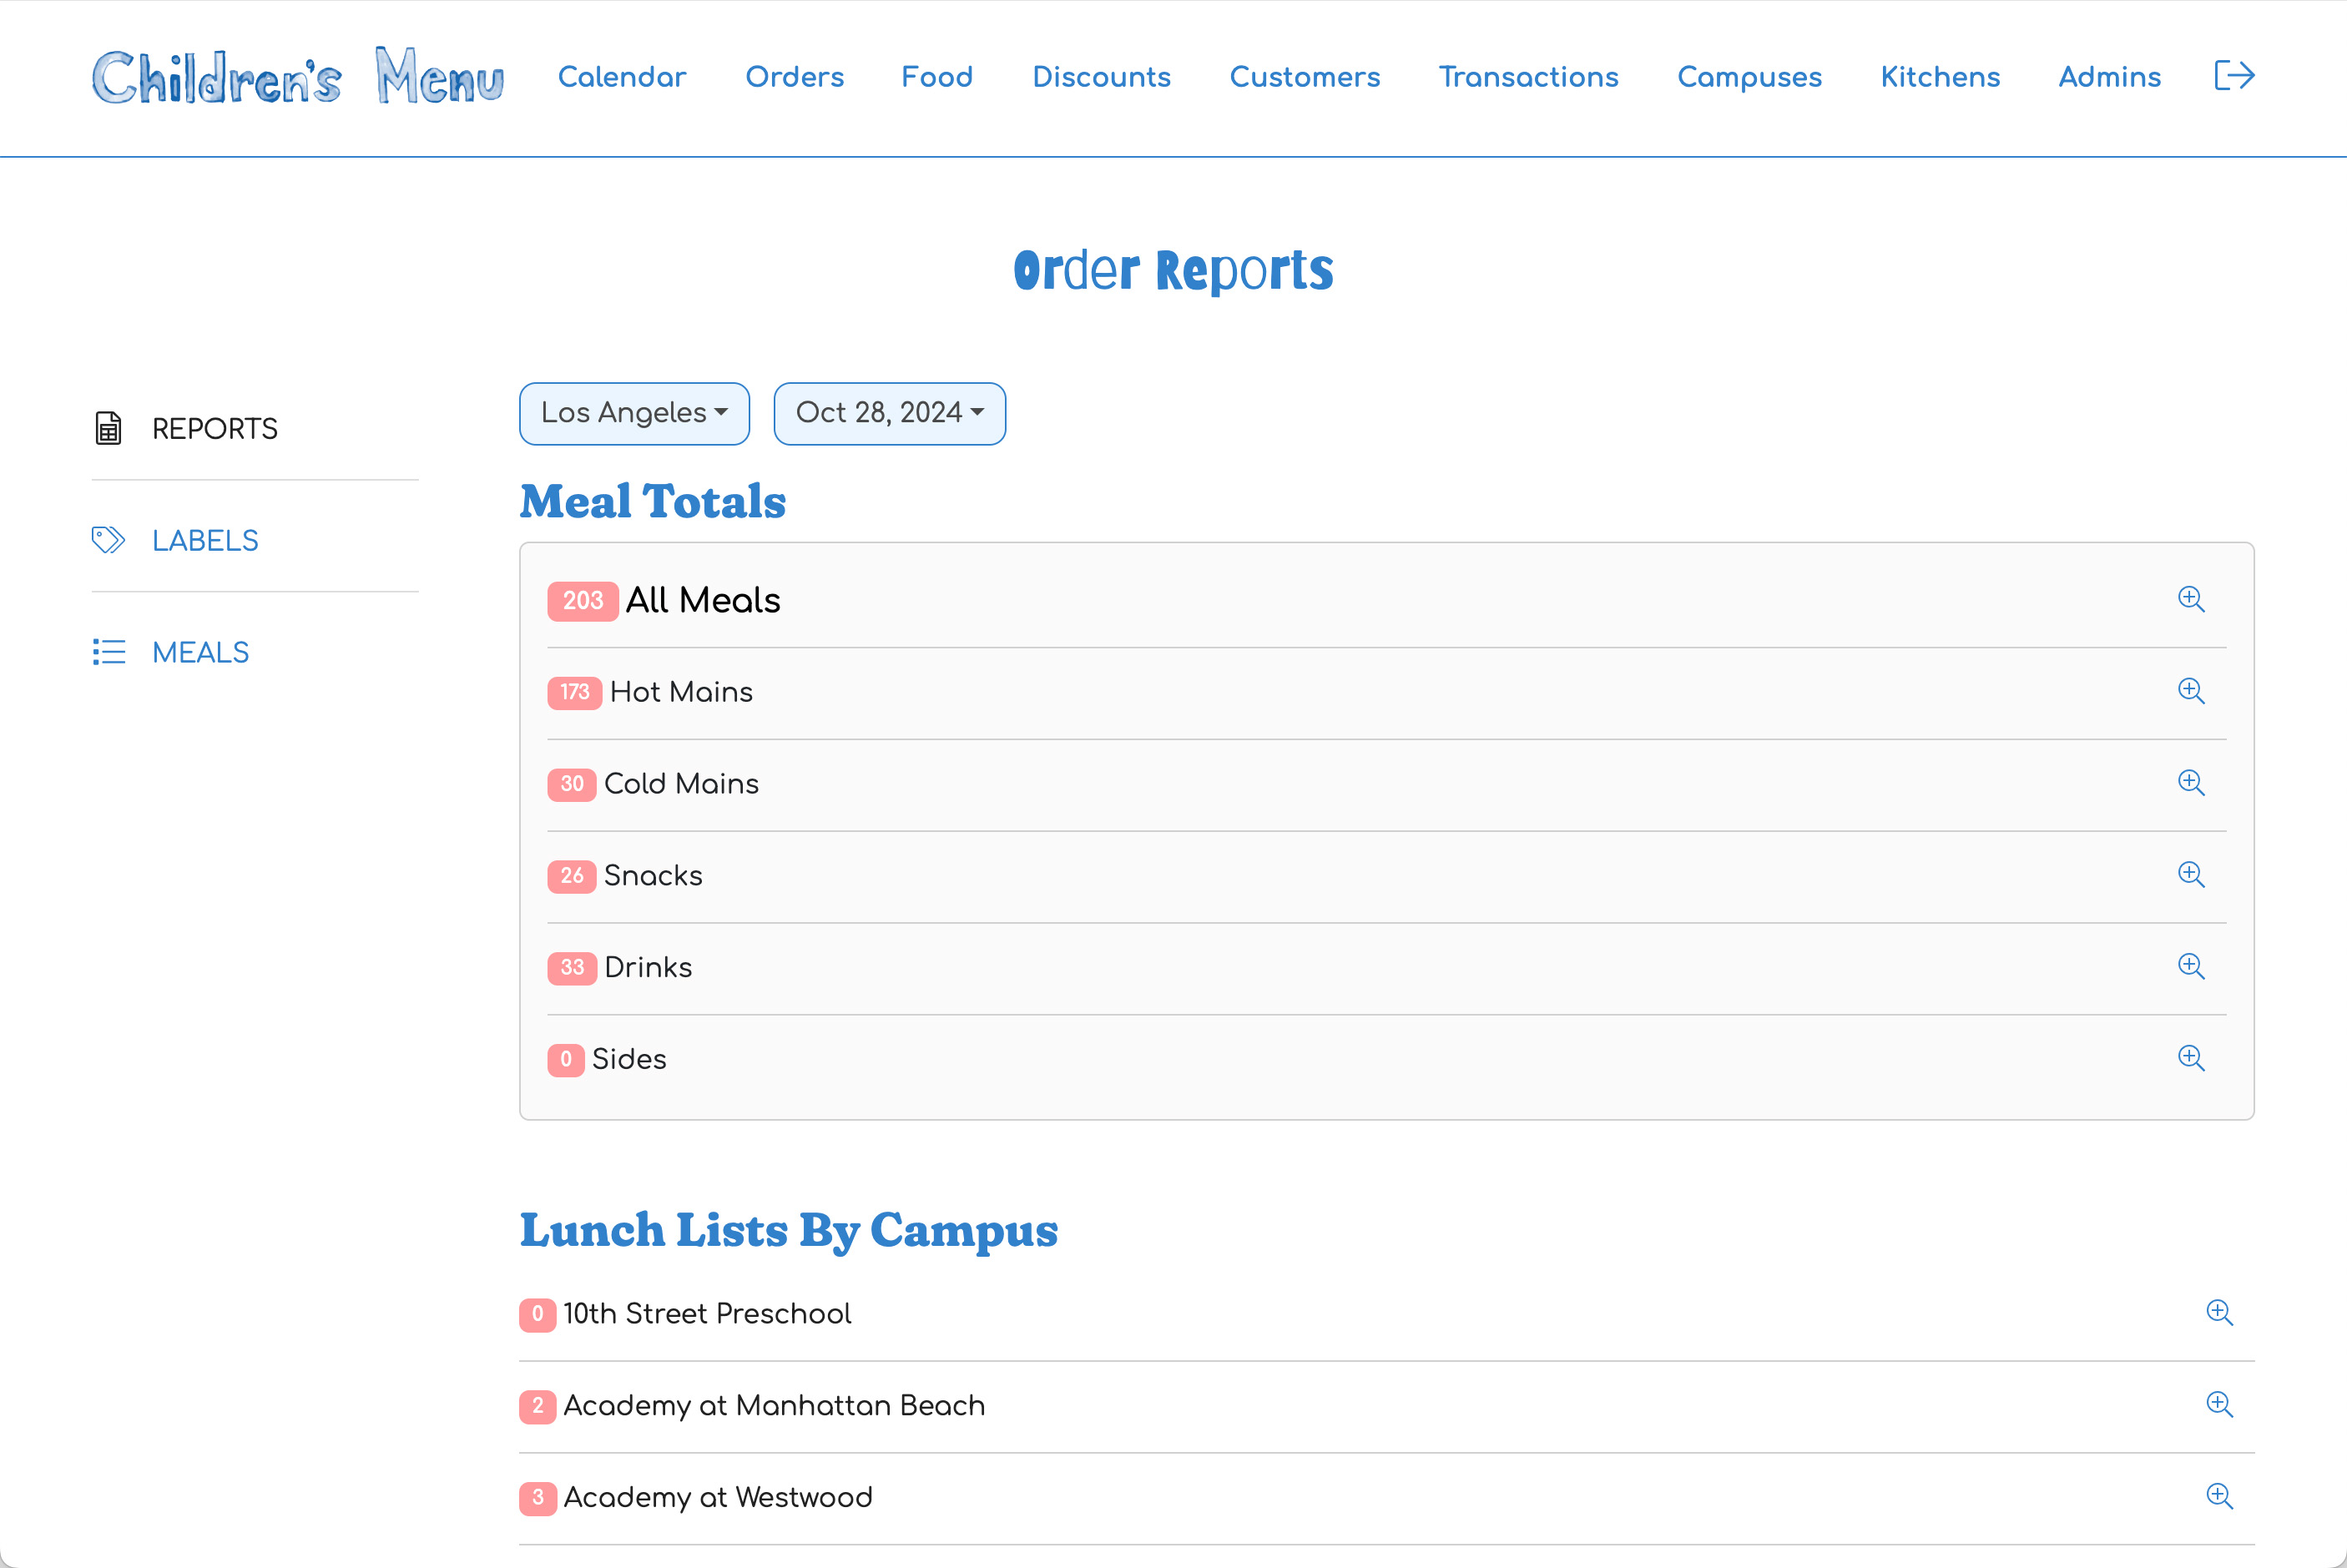Viewport: 2347px width, 1568px height.
Task: Open the Discounts page
Action: click(1101, 77)
